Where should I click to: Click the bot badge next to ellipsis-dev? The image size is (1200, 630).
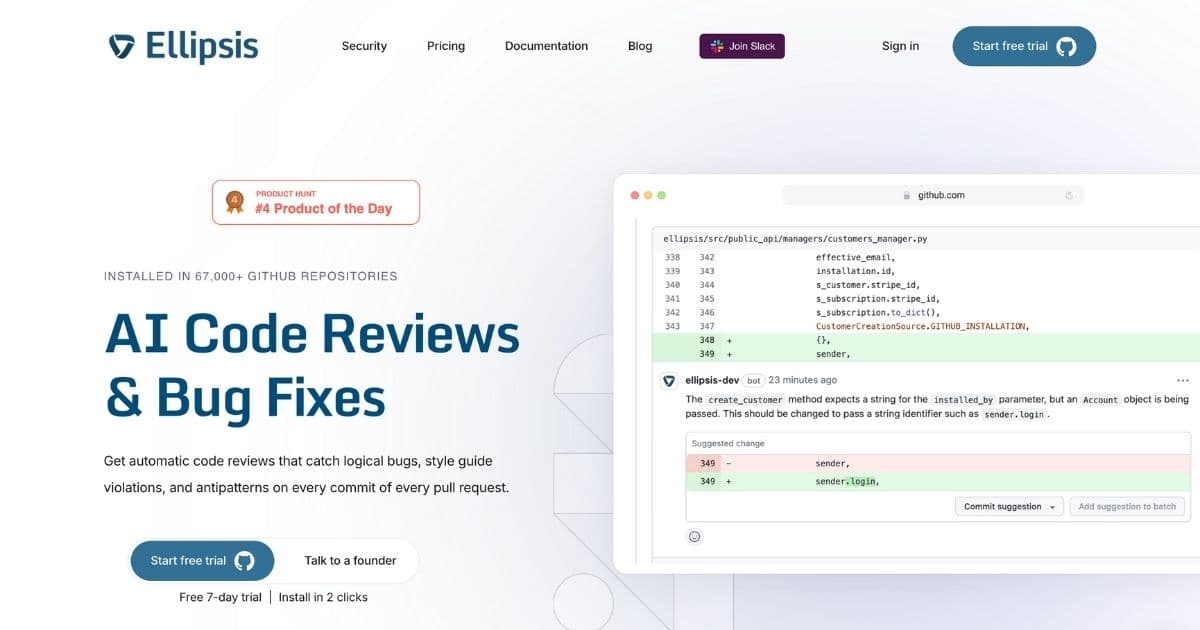coord(753,379)
